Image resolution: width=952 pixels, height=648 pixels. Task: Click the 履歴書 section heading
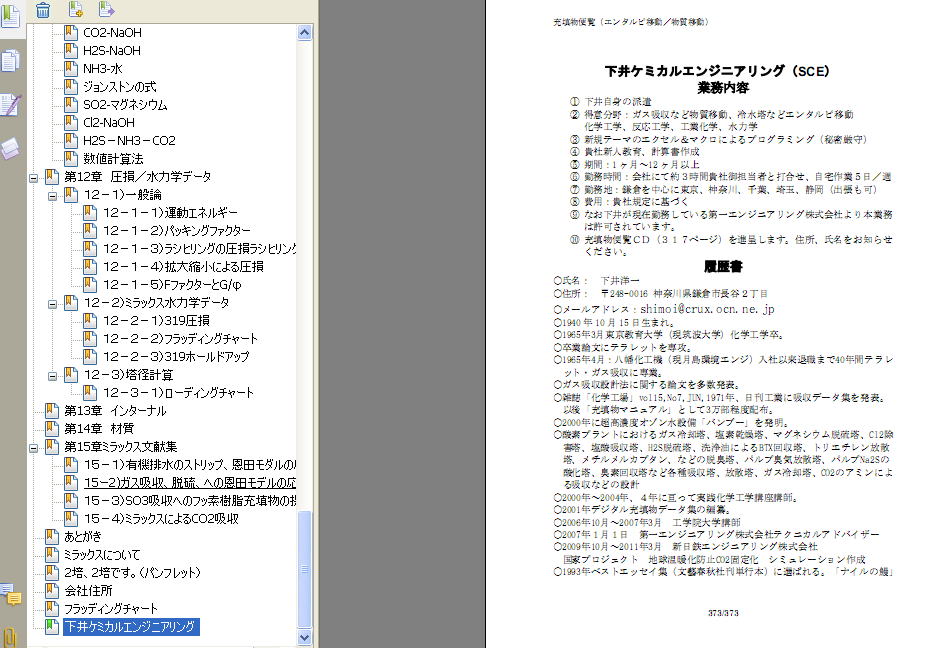723,267
